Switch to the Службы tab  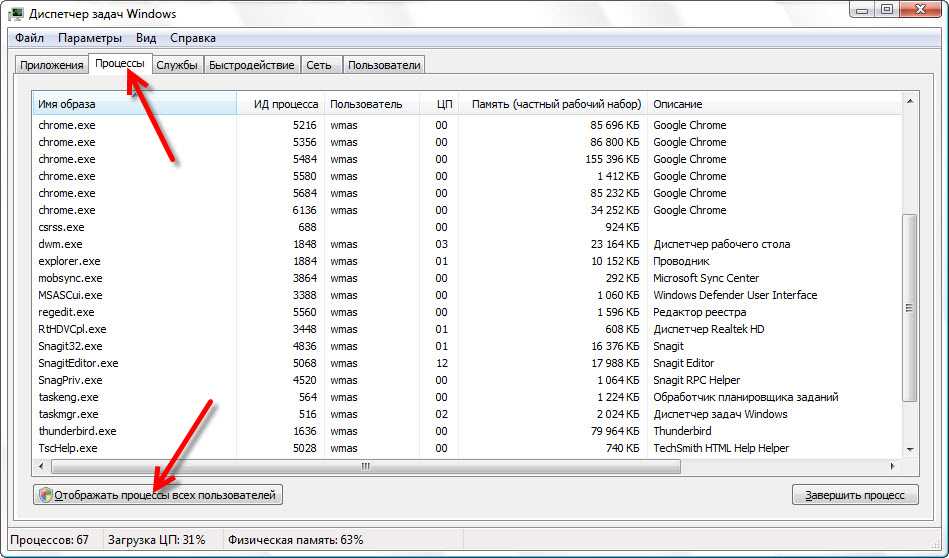tap(177, 65)
